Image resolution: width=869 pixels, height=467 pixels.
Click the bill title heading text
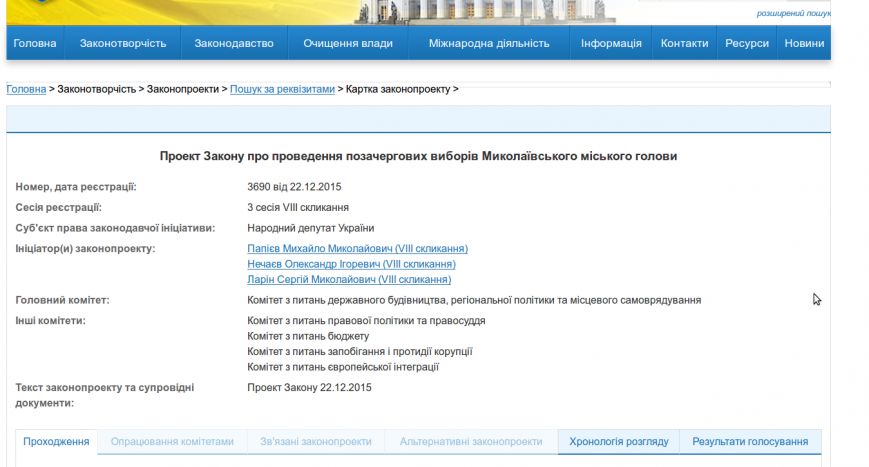coord(418,156)
